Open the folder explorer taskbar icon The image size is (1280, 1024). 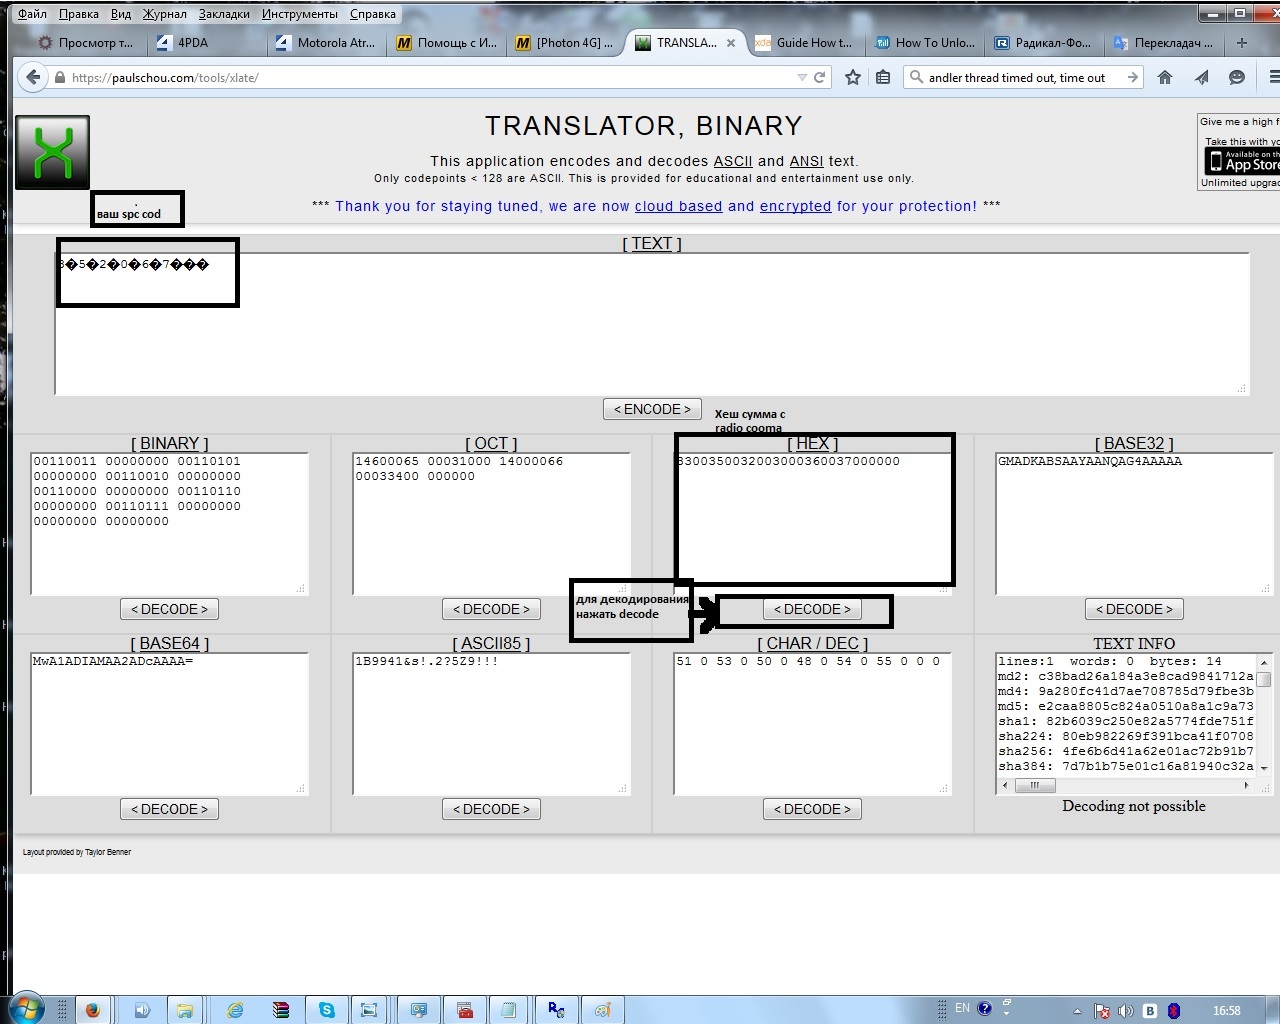pos(184,1010)
